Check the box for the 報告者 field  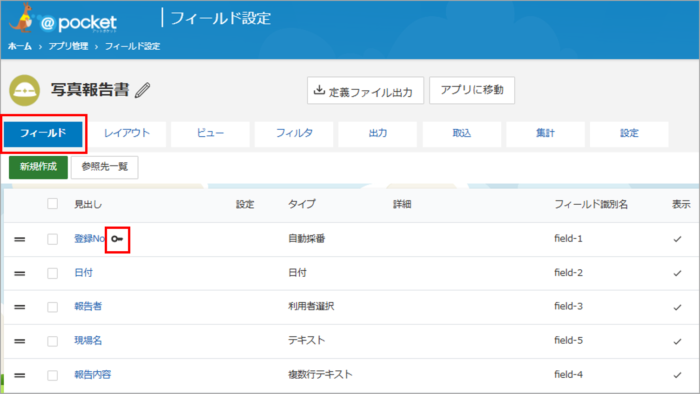53,307
